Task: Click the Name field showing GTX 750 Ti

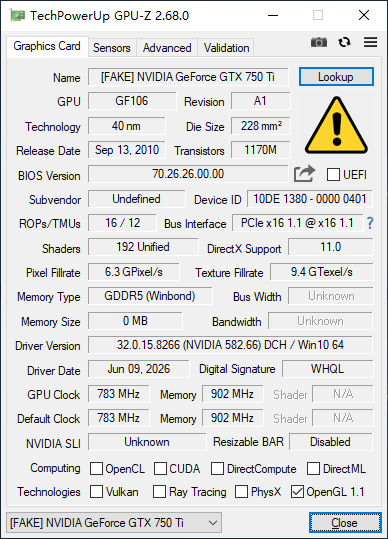Action: [x=188, y=77]
